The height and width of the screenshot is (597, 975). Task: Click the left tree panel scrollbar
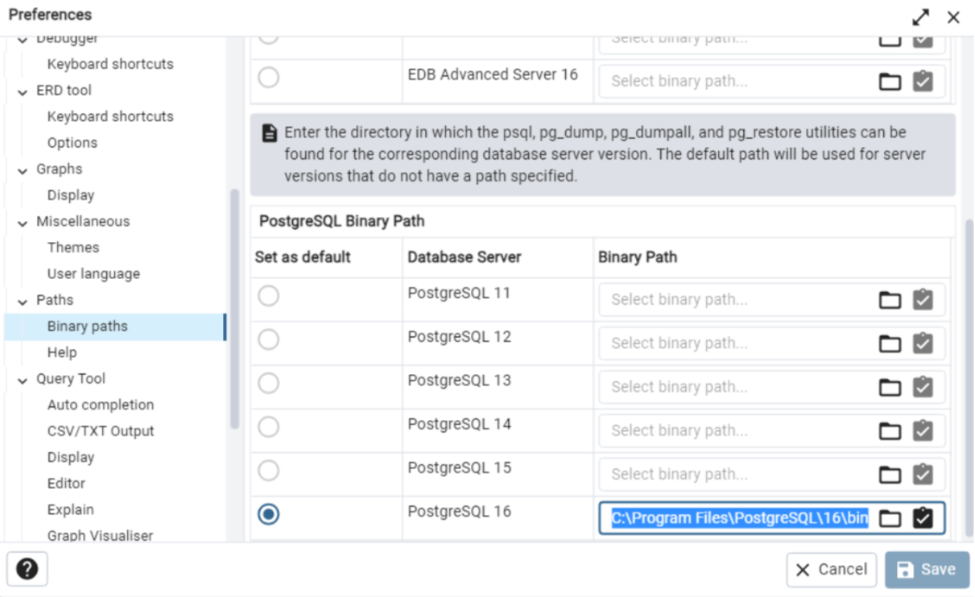tap(234, 300)
